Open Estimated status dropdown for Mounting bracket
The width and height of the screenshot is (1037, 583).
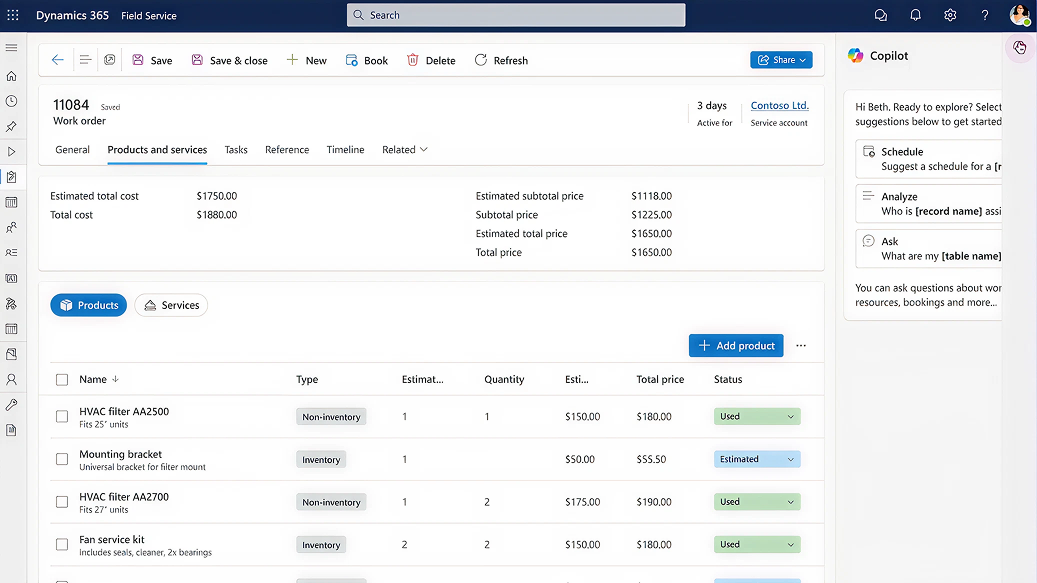(757, 459)
